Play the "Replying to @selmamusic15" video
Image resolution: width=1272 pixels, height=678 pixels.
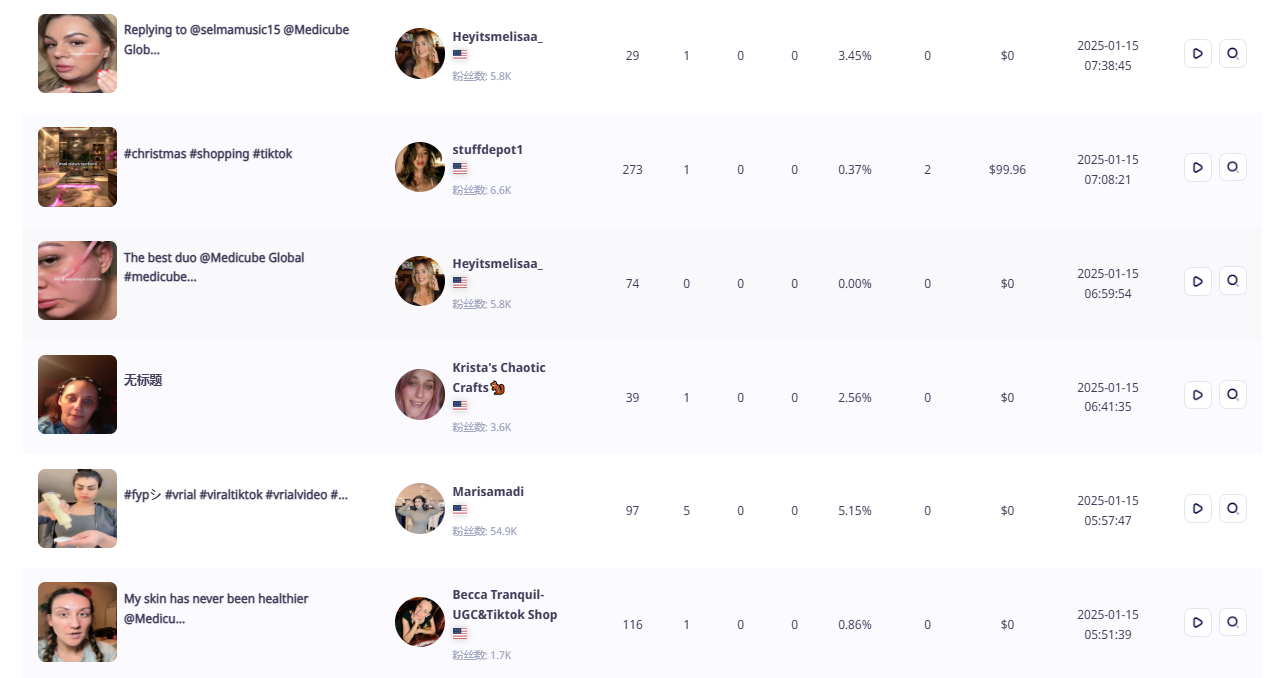point(1197,53)
